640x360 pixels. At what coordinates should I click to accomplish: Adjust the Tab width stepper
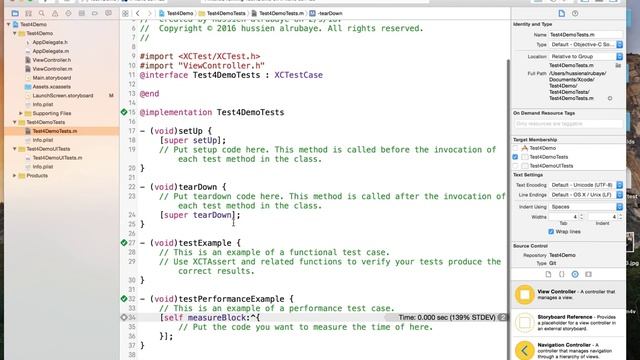(x=582, y=217)
